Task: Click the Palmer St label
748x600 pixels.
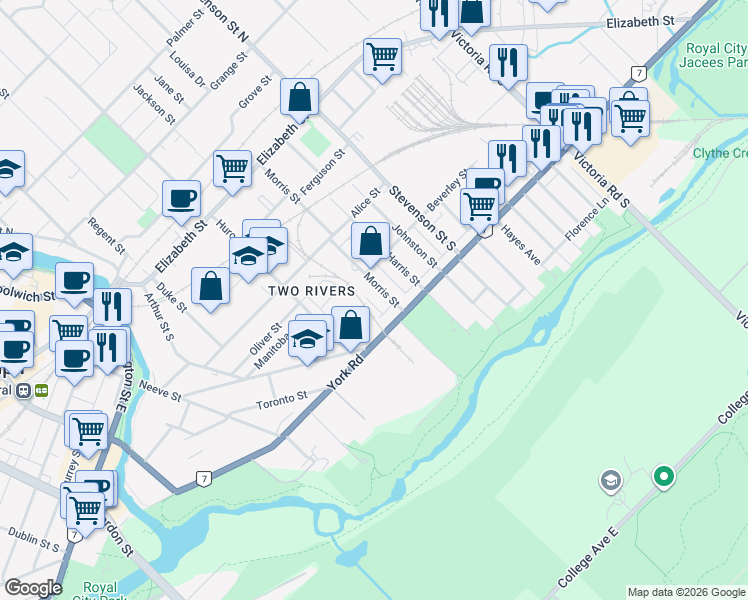Action: tap(186, 27)
